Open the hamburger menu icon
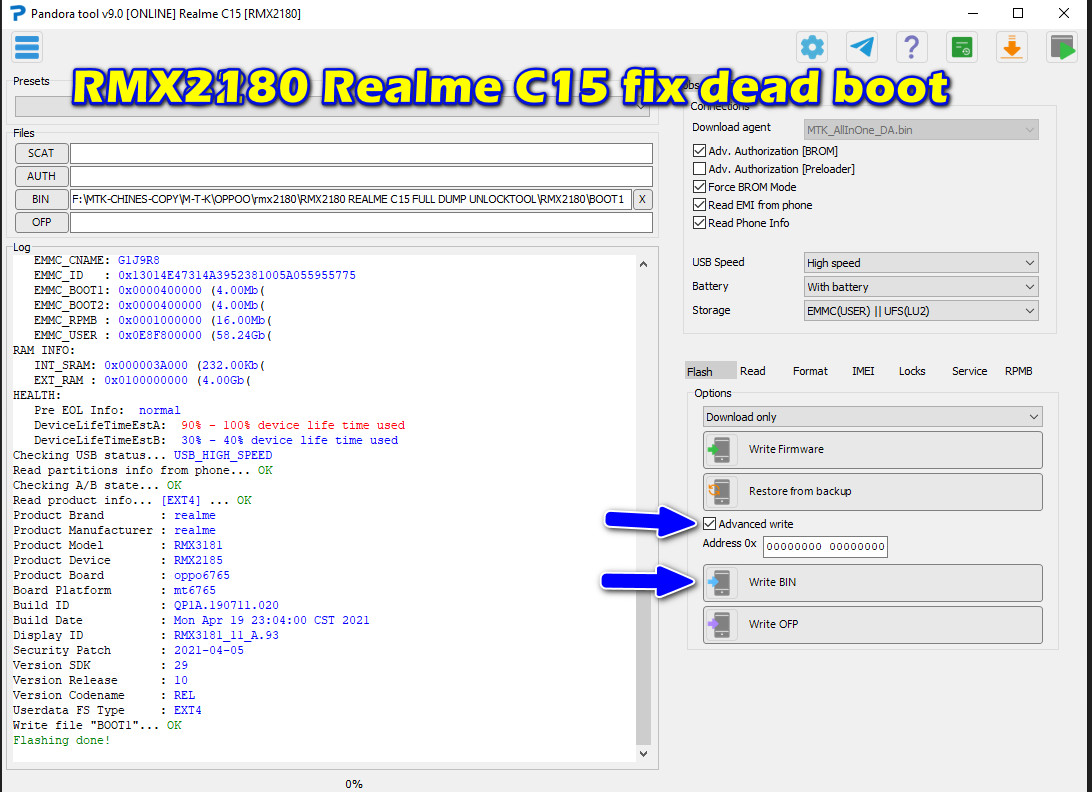 click(27, 48)
